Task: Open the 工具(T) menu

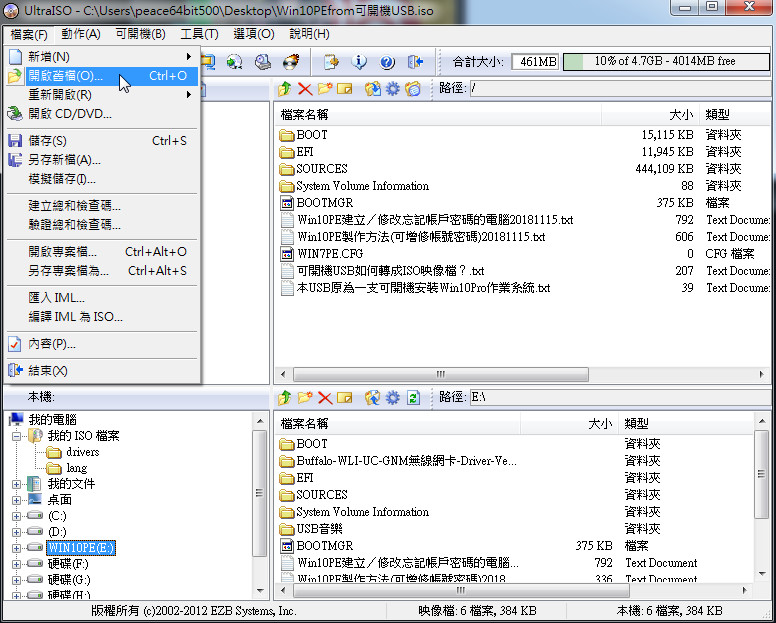Action: click(x=199, y=34)
